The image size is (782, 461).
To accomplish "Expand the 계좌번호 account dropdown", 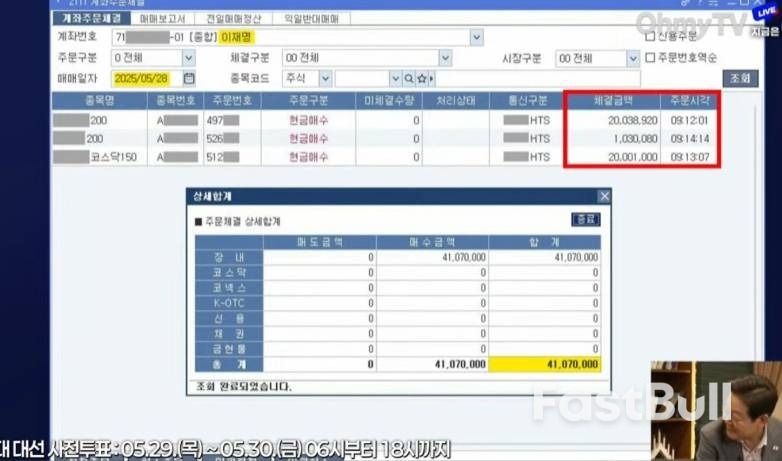I will [x=477, y=37].
